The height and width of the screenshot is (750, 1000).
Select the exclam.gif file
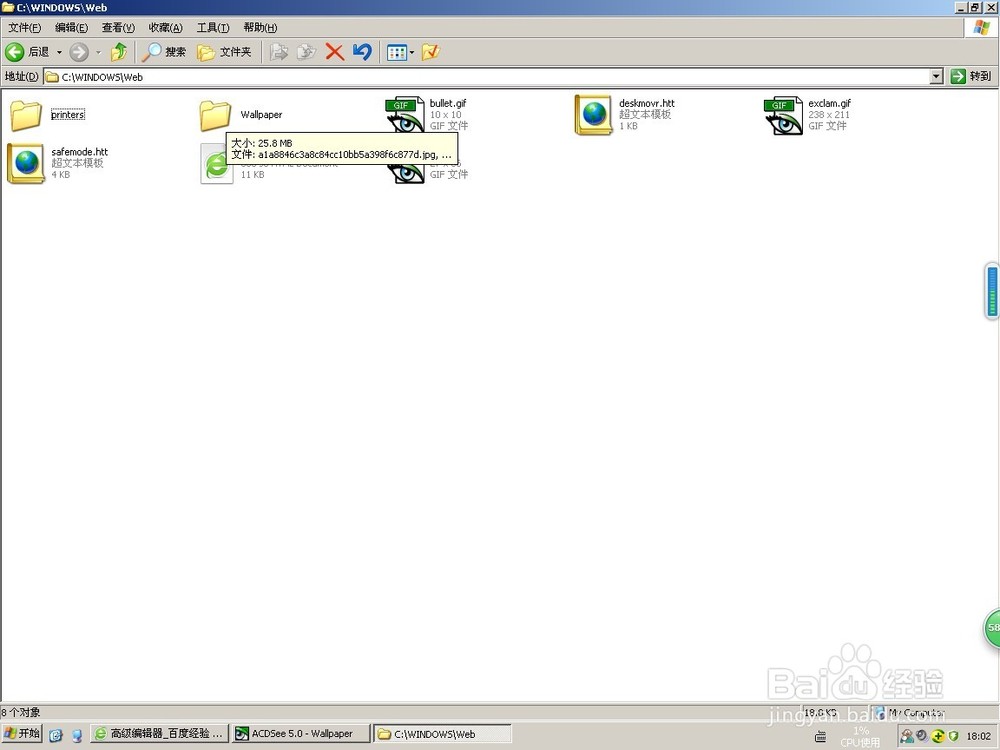coord(807,115)
